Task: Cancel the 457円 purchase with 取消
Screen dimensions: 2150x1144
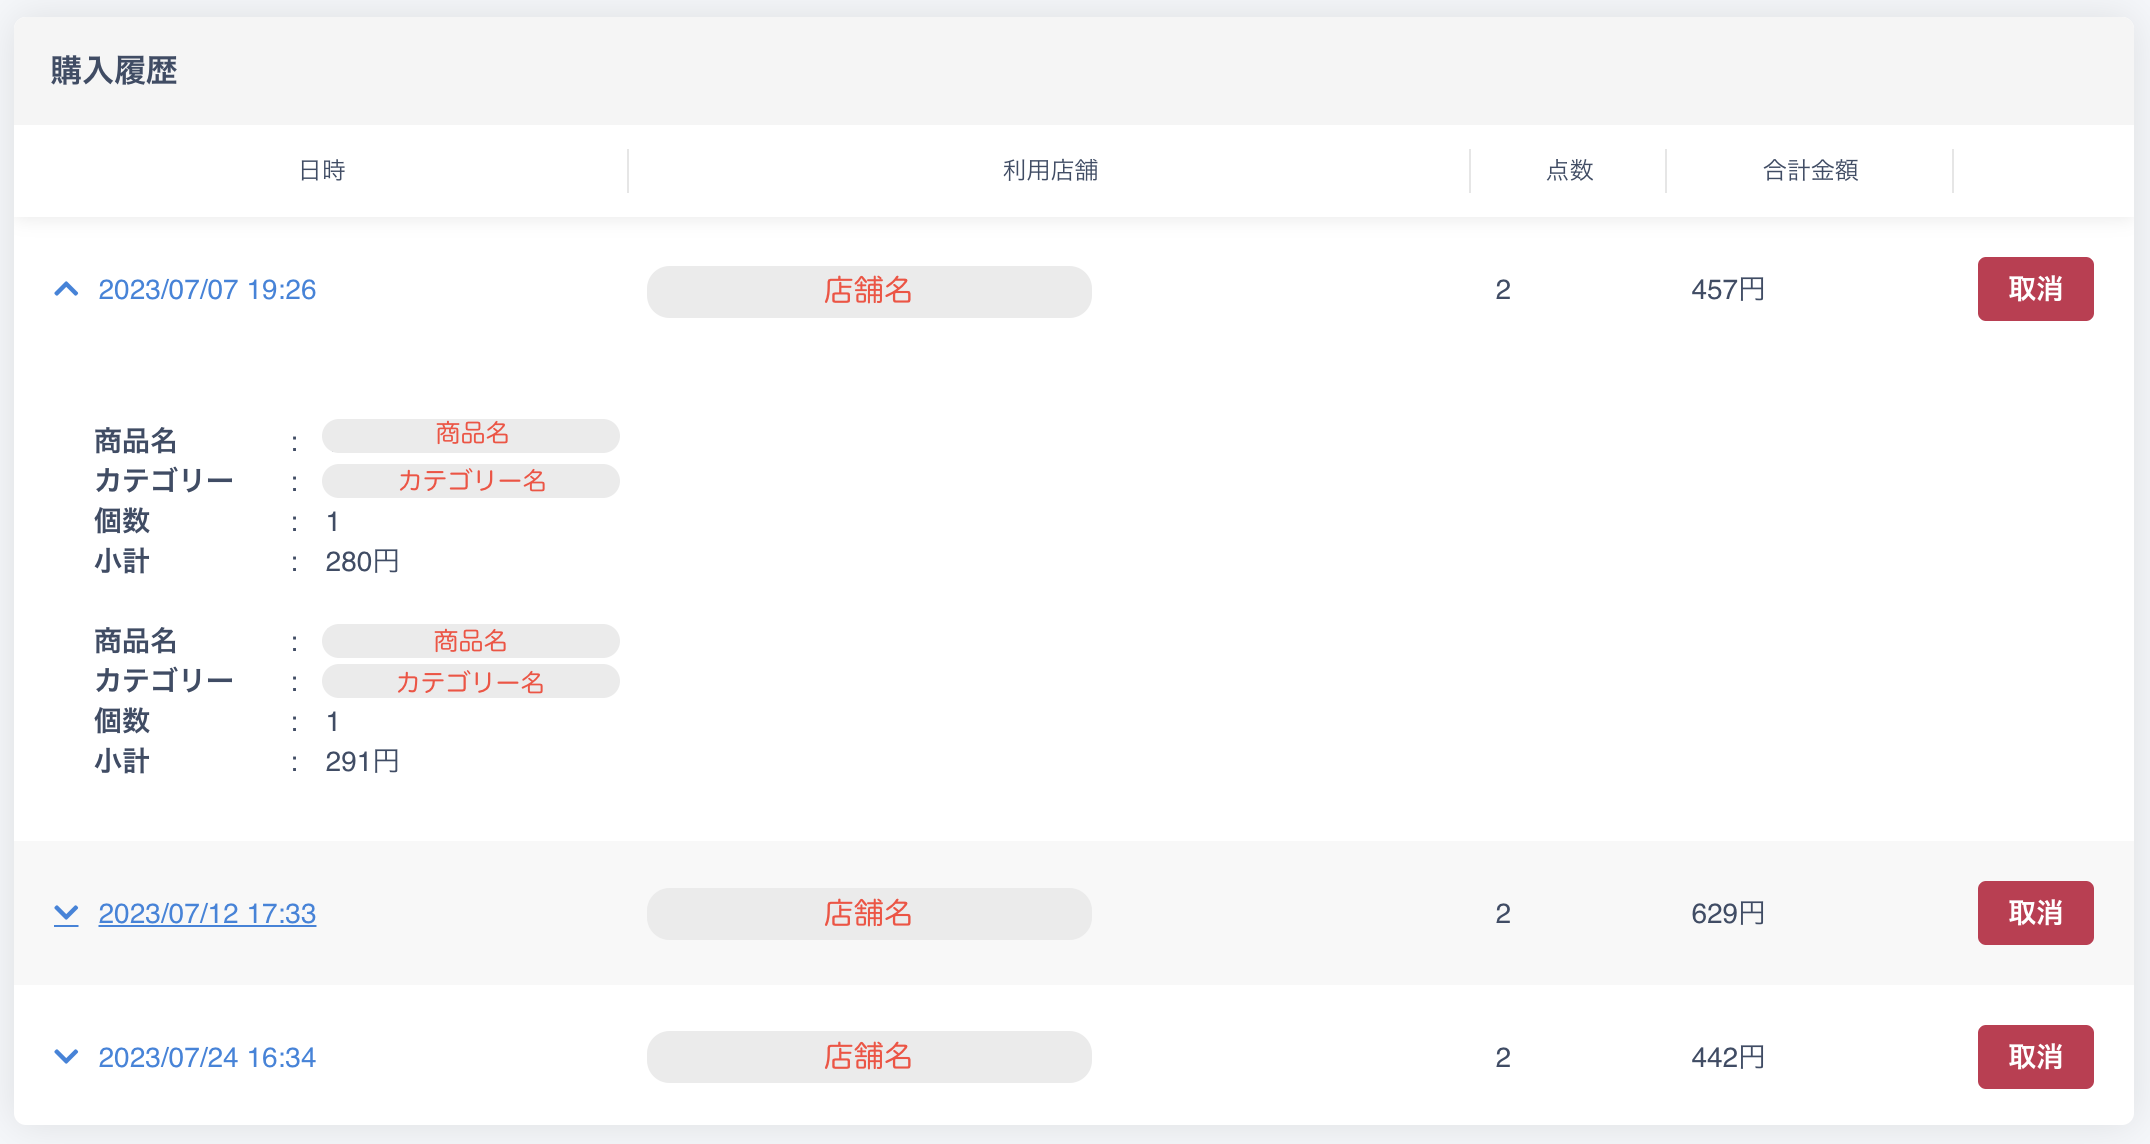Action: [x=2034, y=289]
